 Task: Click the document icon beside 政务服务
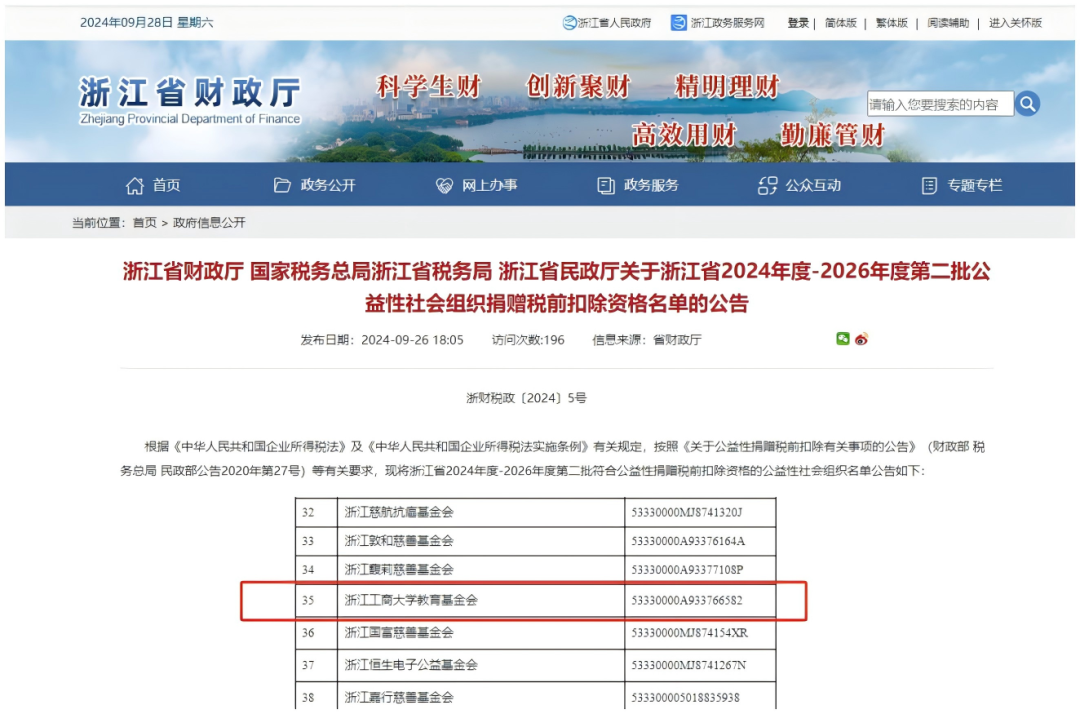(605, 185)
